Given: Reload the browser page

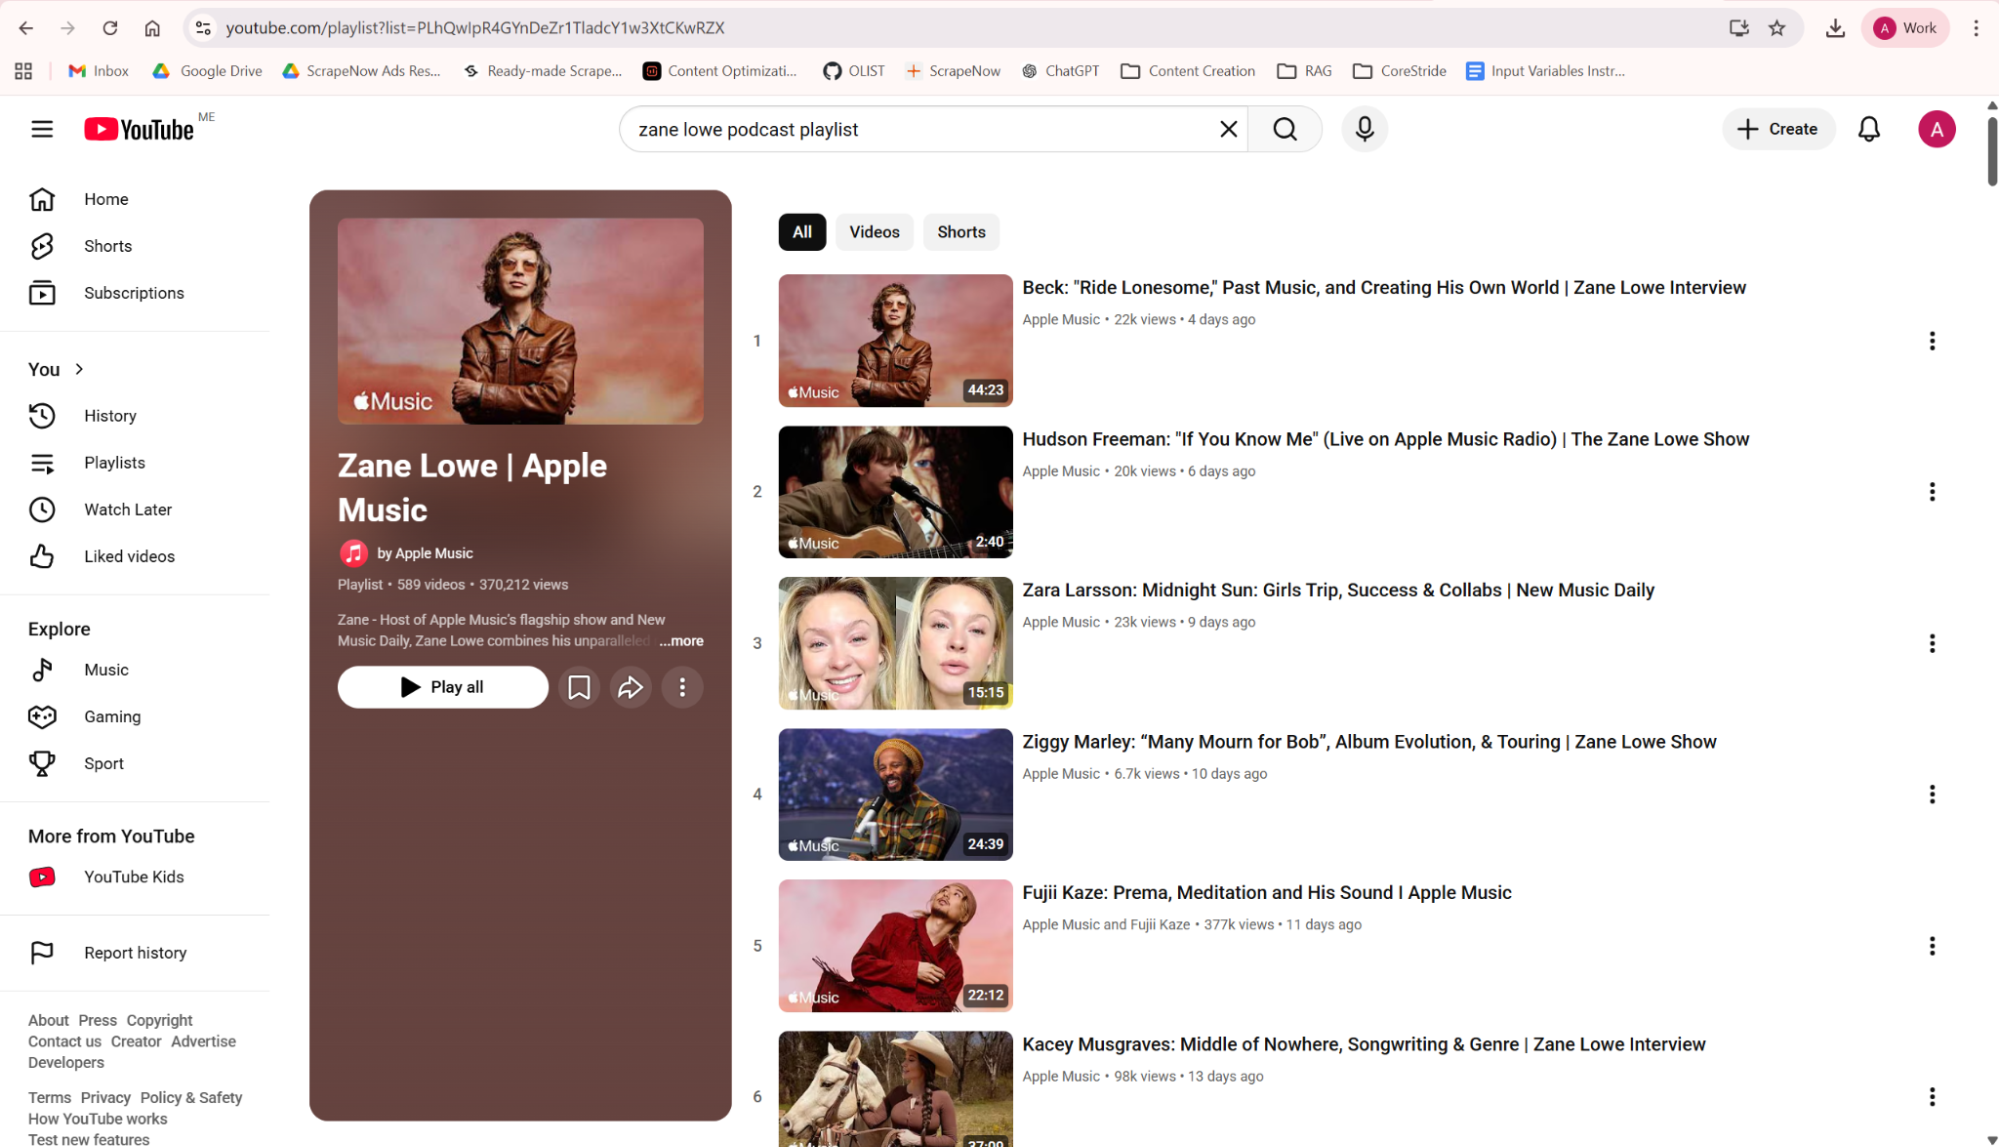Looking at the screenshot, I should coord(110,28).
